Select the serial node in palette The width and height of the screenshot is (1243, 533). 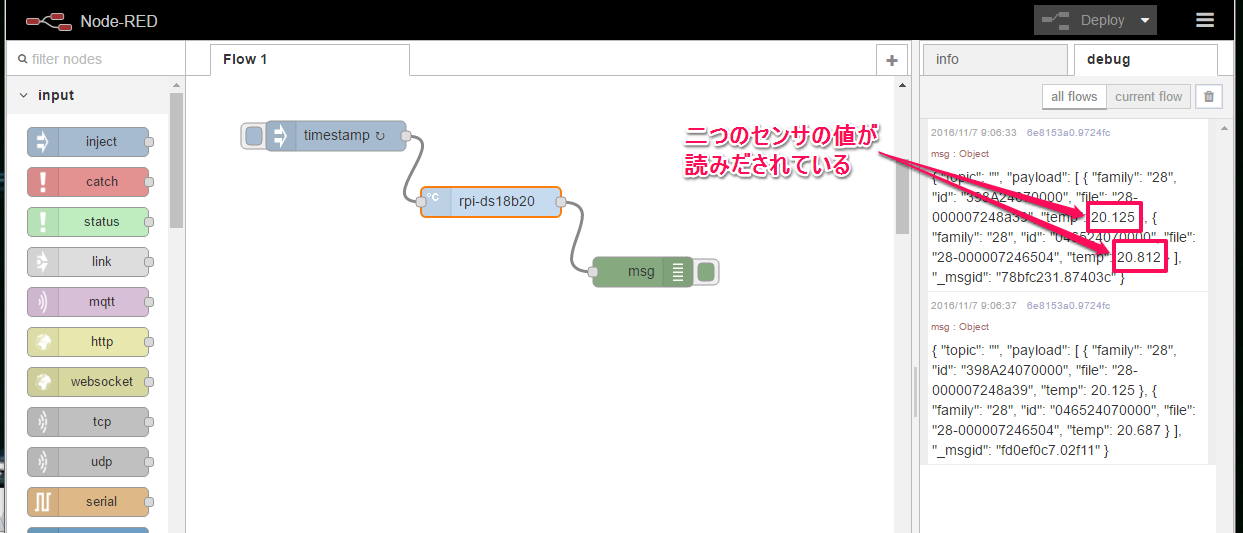pos(88,502)
